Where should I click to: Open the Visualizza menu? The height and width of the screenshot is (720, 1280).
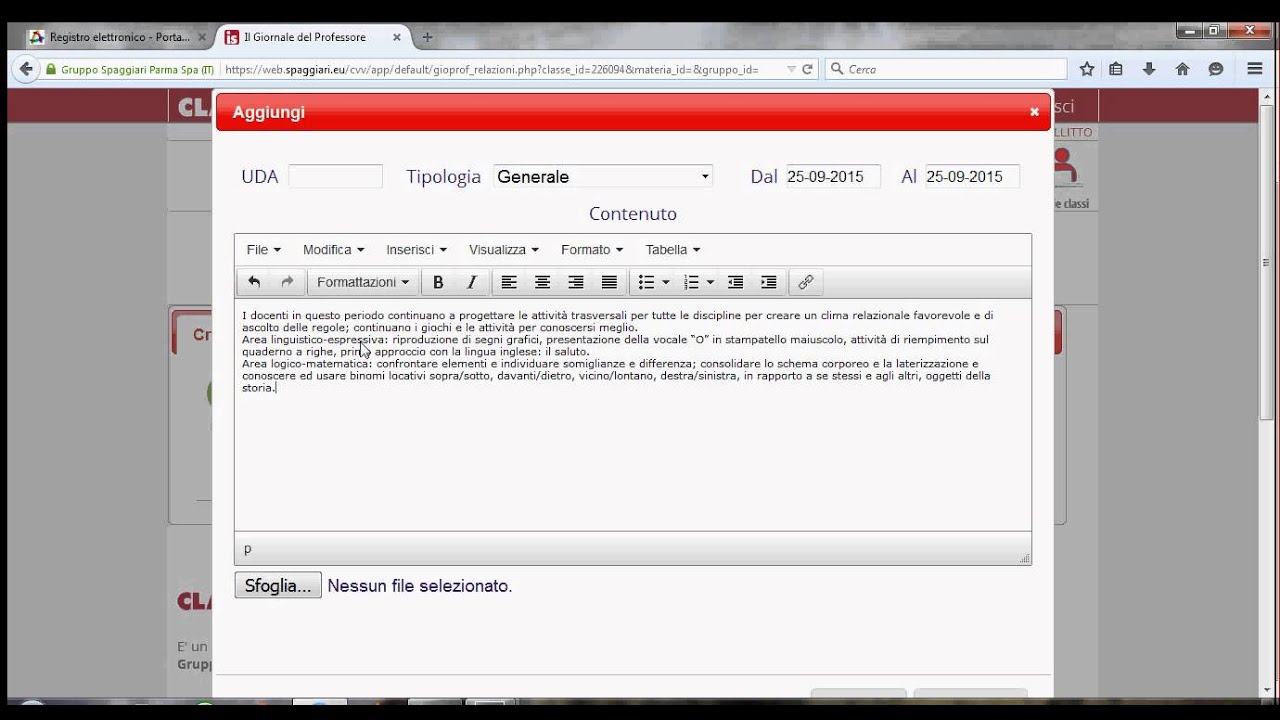503,250
